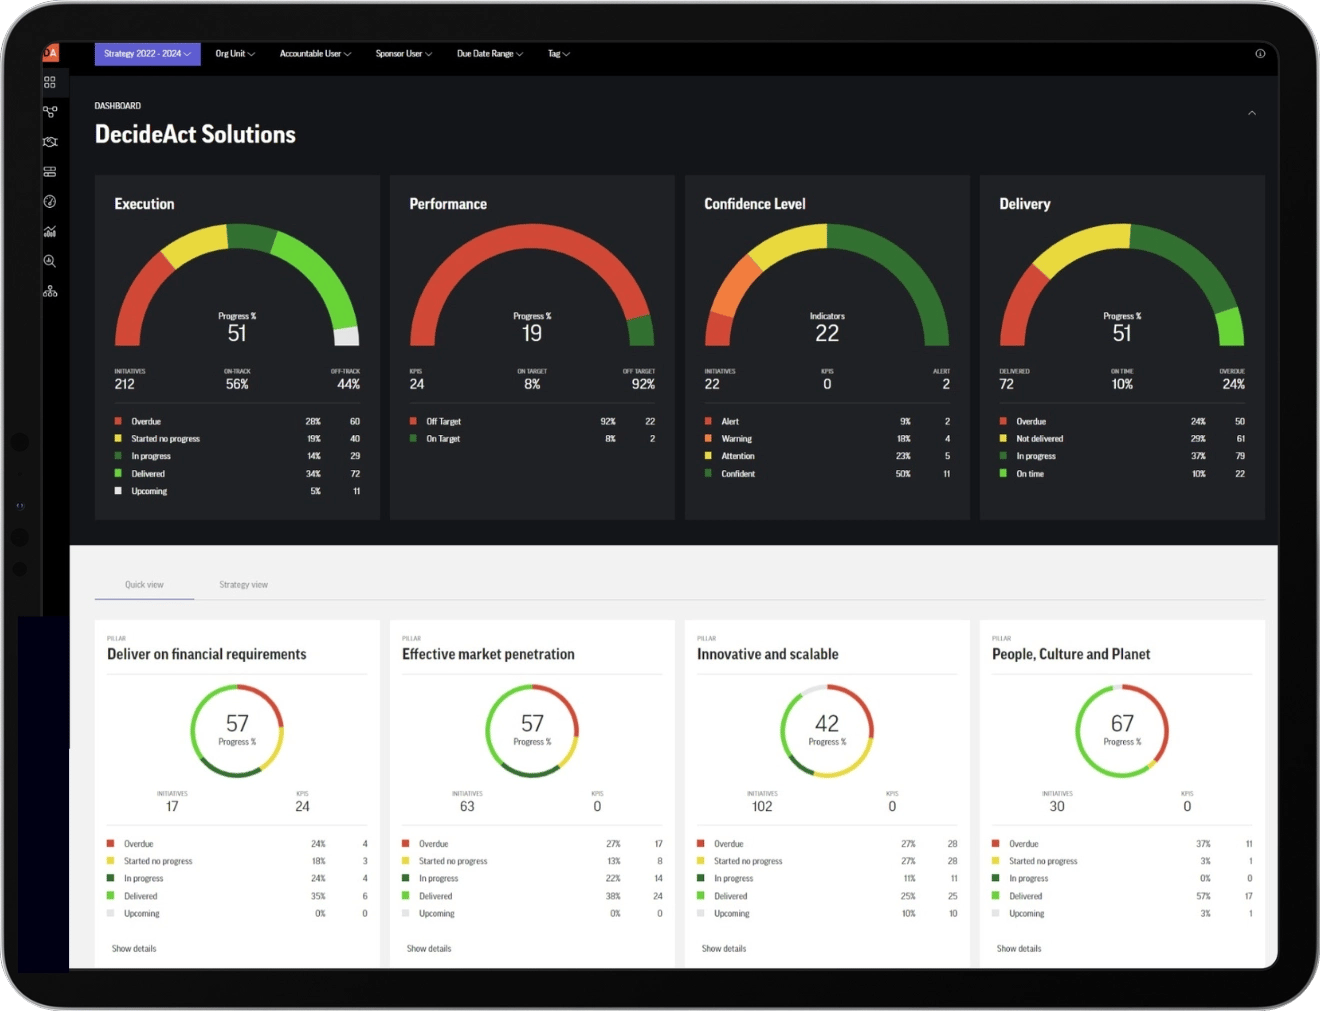Show details for Deliver on financial requirements
Viewport: 1320px width, 1011px height.
point(134,949)
